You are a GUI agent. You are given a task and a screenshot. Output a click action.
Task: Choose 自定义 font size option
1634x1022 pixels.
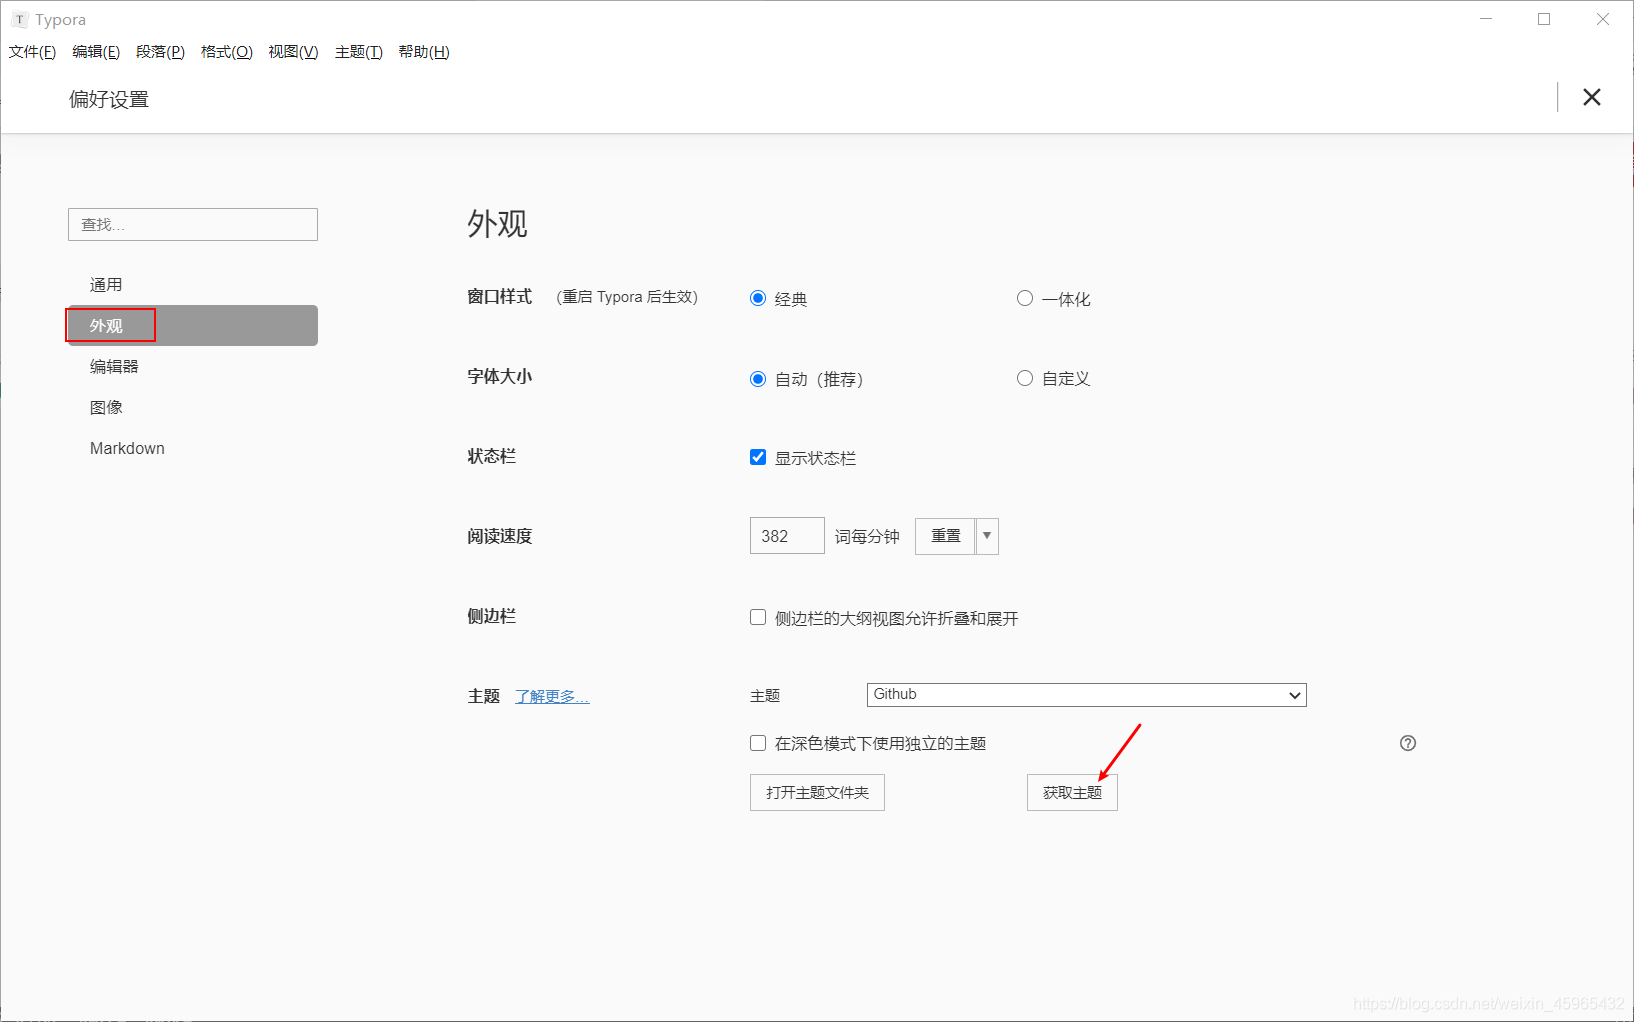pyautogui.click(x=1025, y=378)
